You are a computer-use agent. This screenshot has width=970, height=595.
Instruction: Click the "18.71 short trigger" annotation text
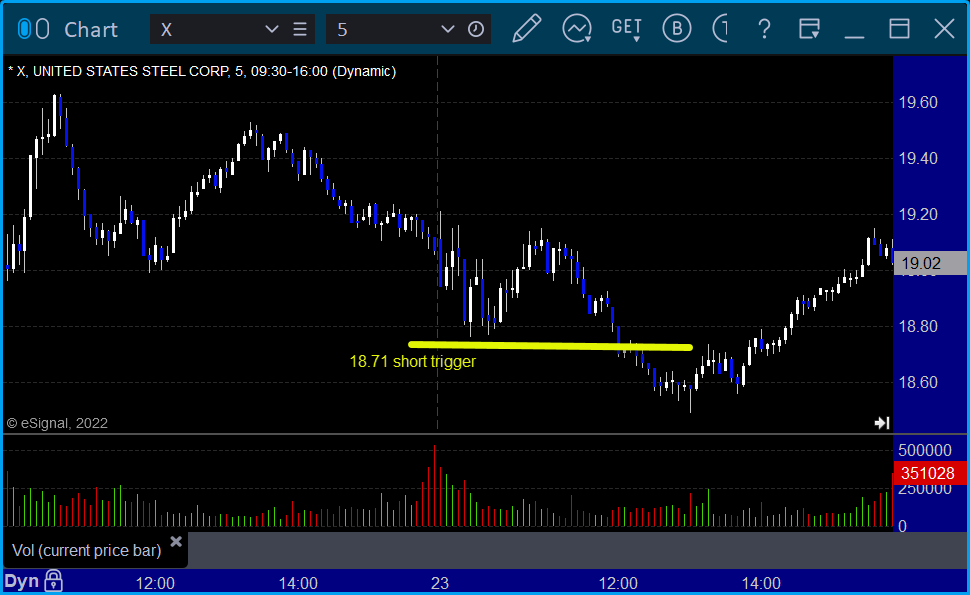pyautogui.click(x=413, y=361)
